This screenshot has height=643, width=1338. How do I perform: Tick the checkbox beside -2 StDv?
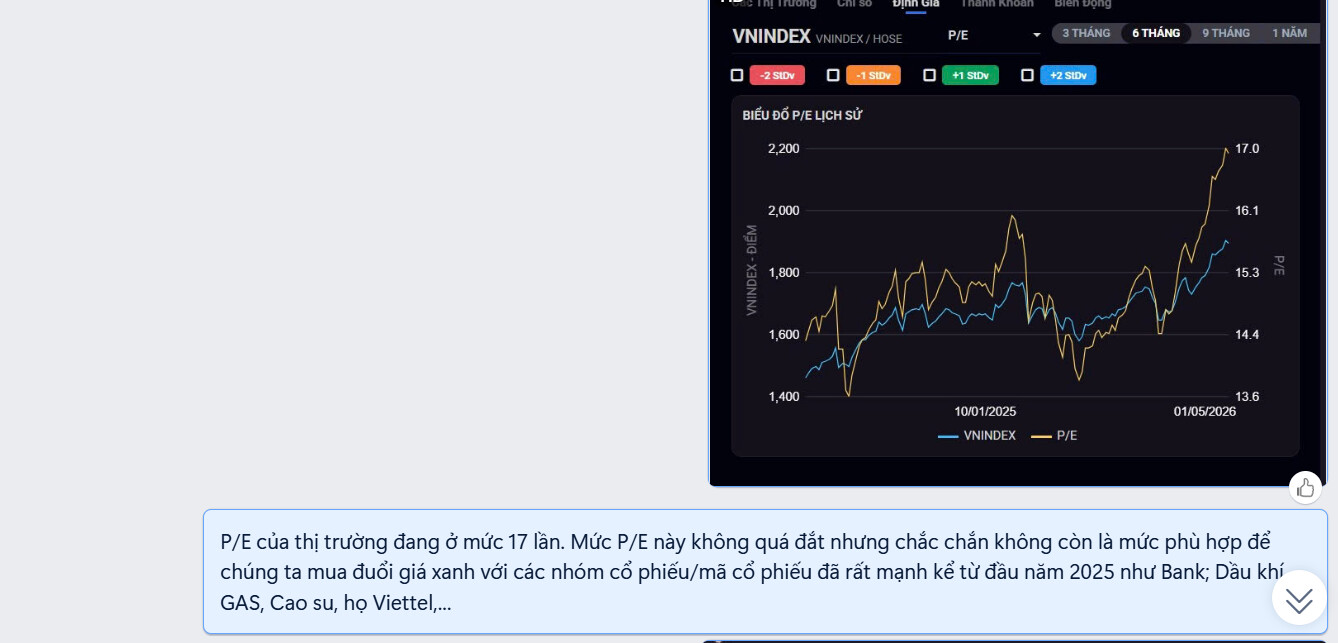[737, 75]
